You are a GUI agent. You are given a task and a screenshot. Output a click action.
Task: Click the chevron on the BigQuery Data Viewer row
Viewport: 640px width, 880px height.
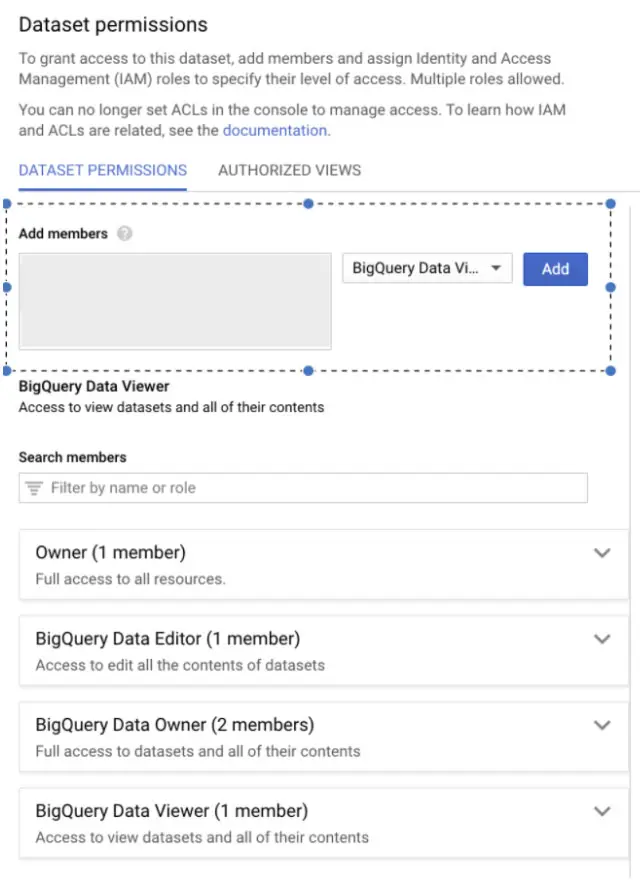pyautogui.click(x=602, y=811)
